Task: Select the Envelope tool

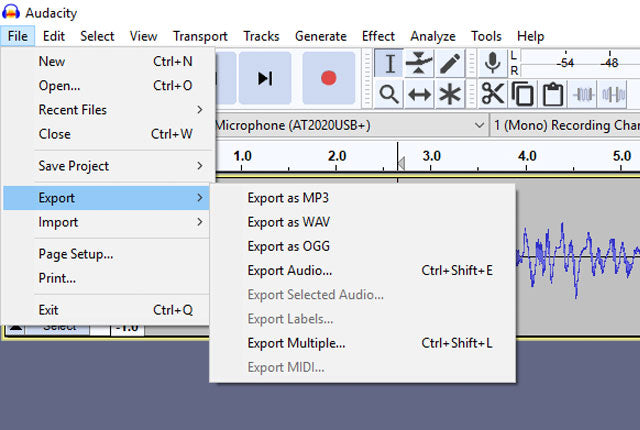Action: [x=420, y=63]
